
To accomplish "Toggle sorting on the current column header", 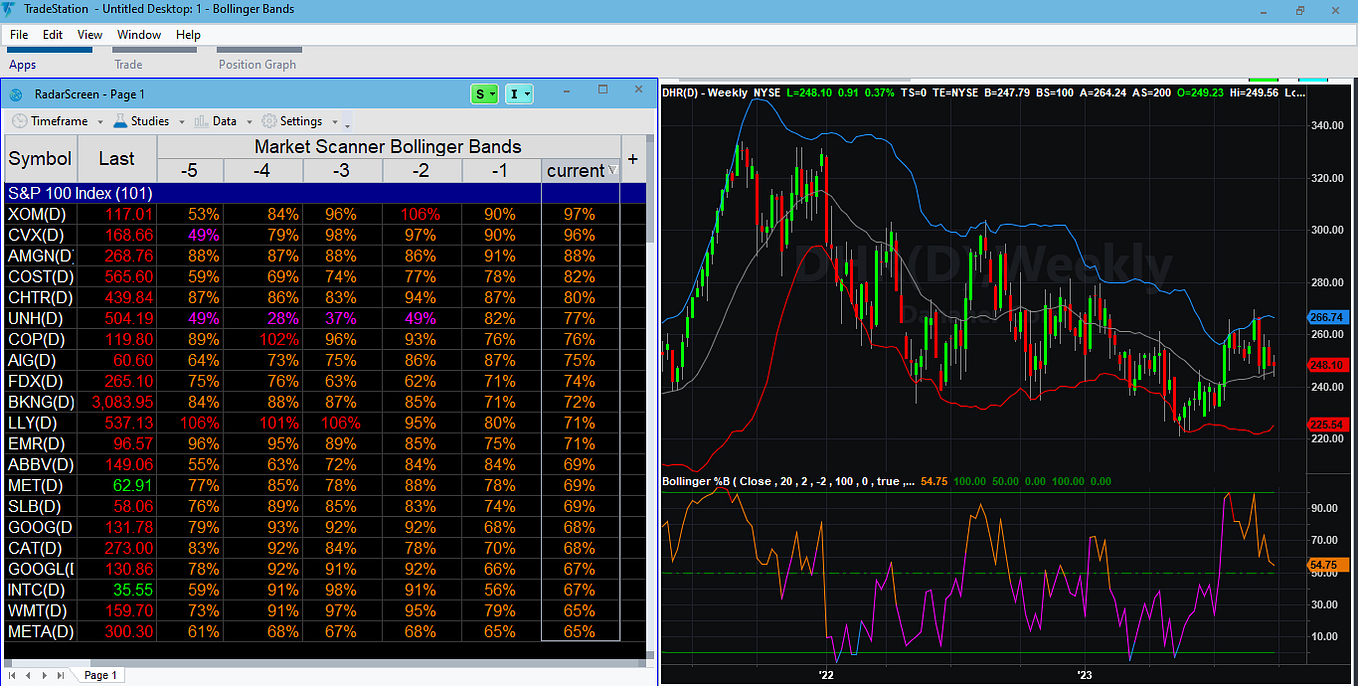I will pos(578,171).
